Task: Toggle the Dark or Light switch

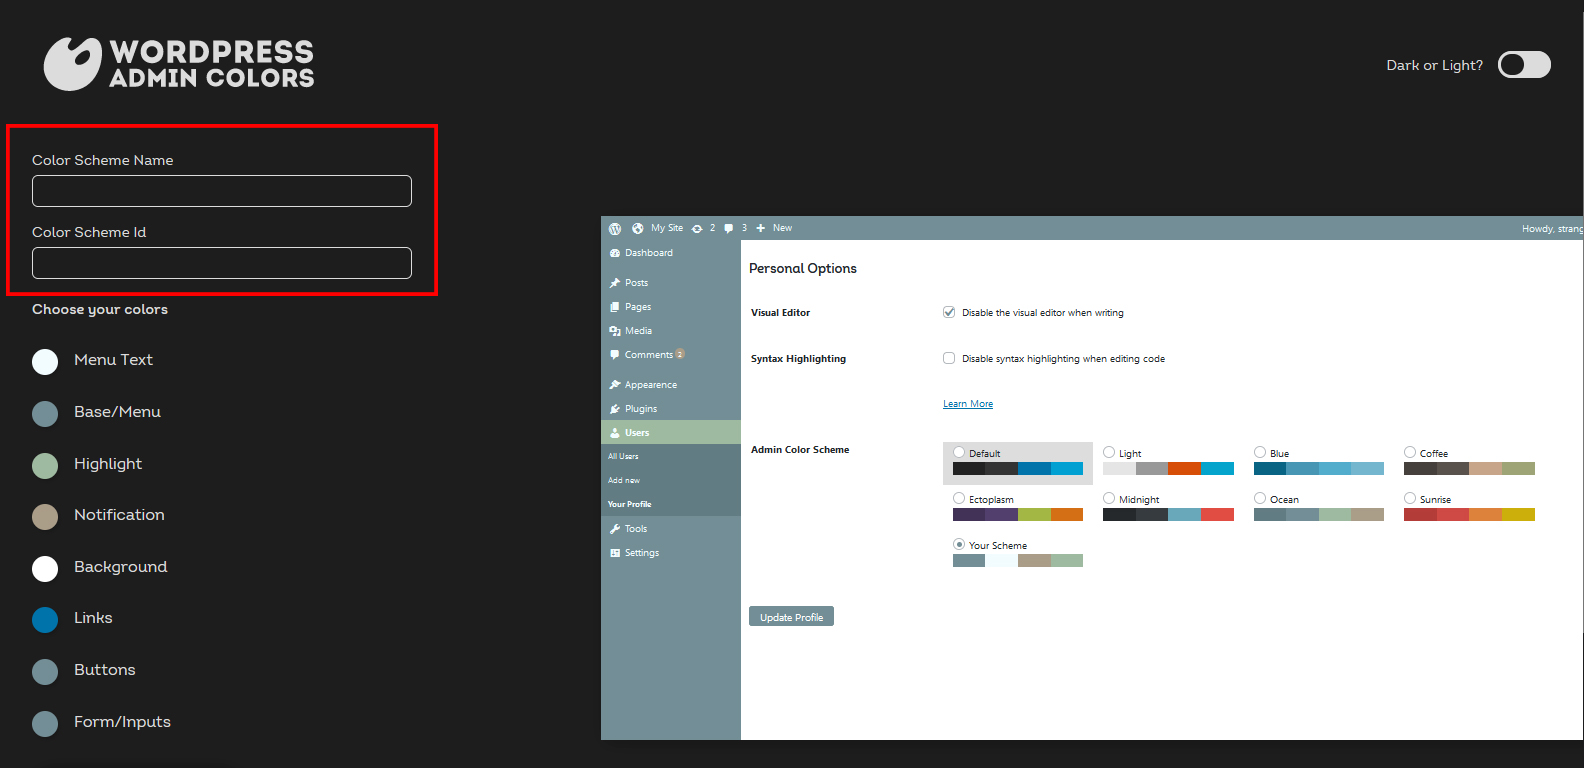Action: pos(1524,65)
